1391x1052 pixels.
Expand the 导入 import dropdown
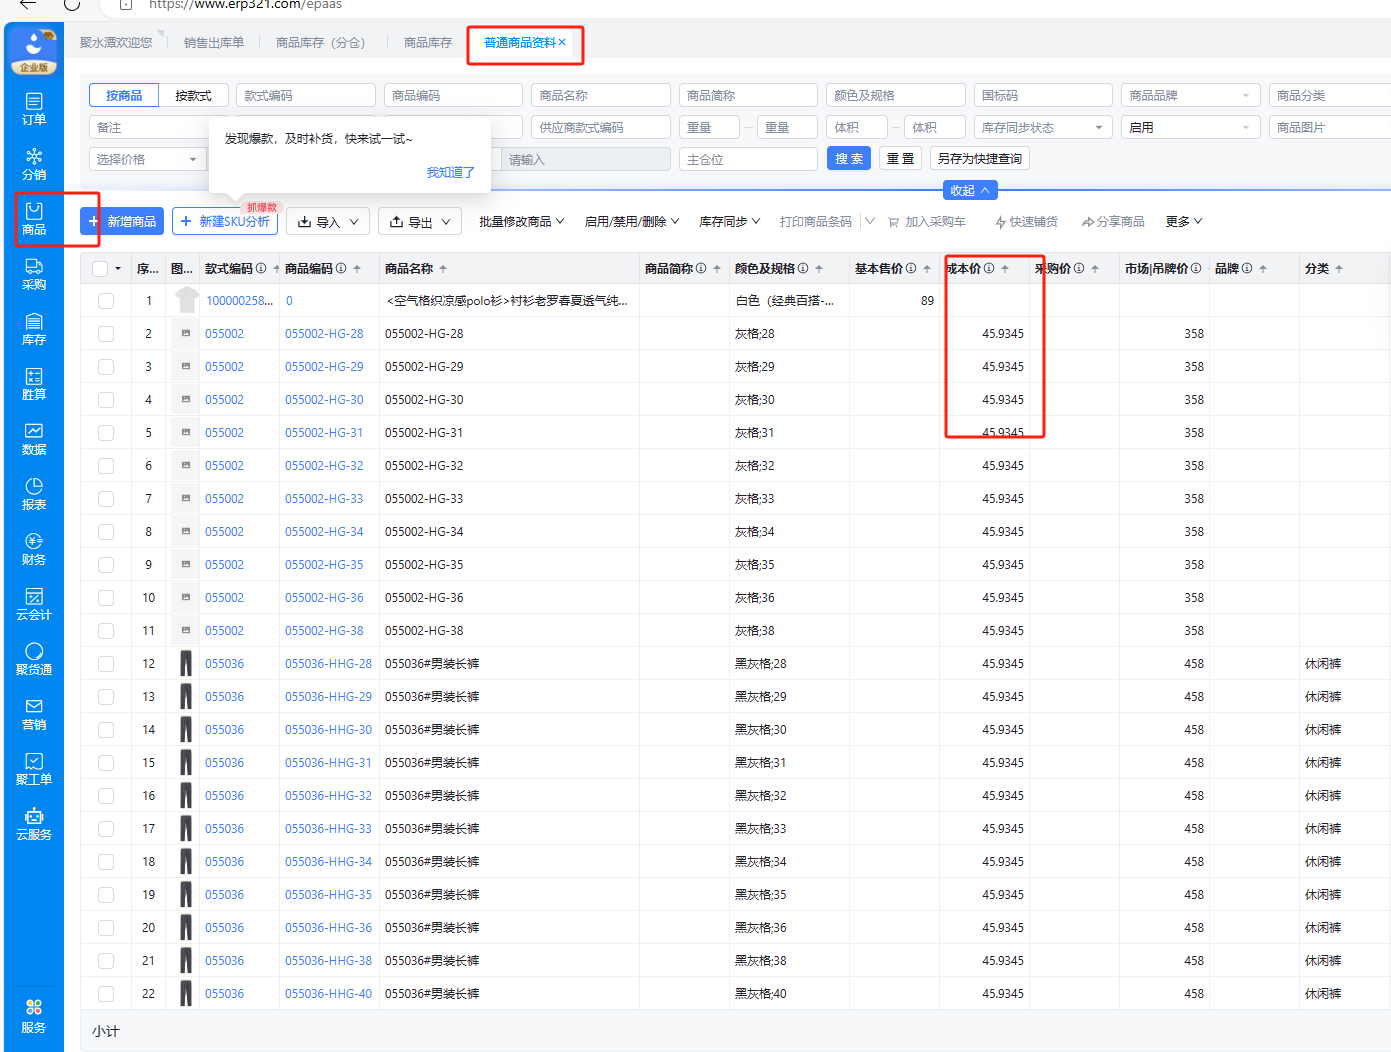(328, 222)
